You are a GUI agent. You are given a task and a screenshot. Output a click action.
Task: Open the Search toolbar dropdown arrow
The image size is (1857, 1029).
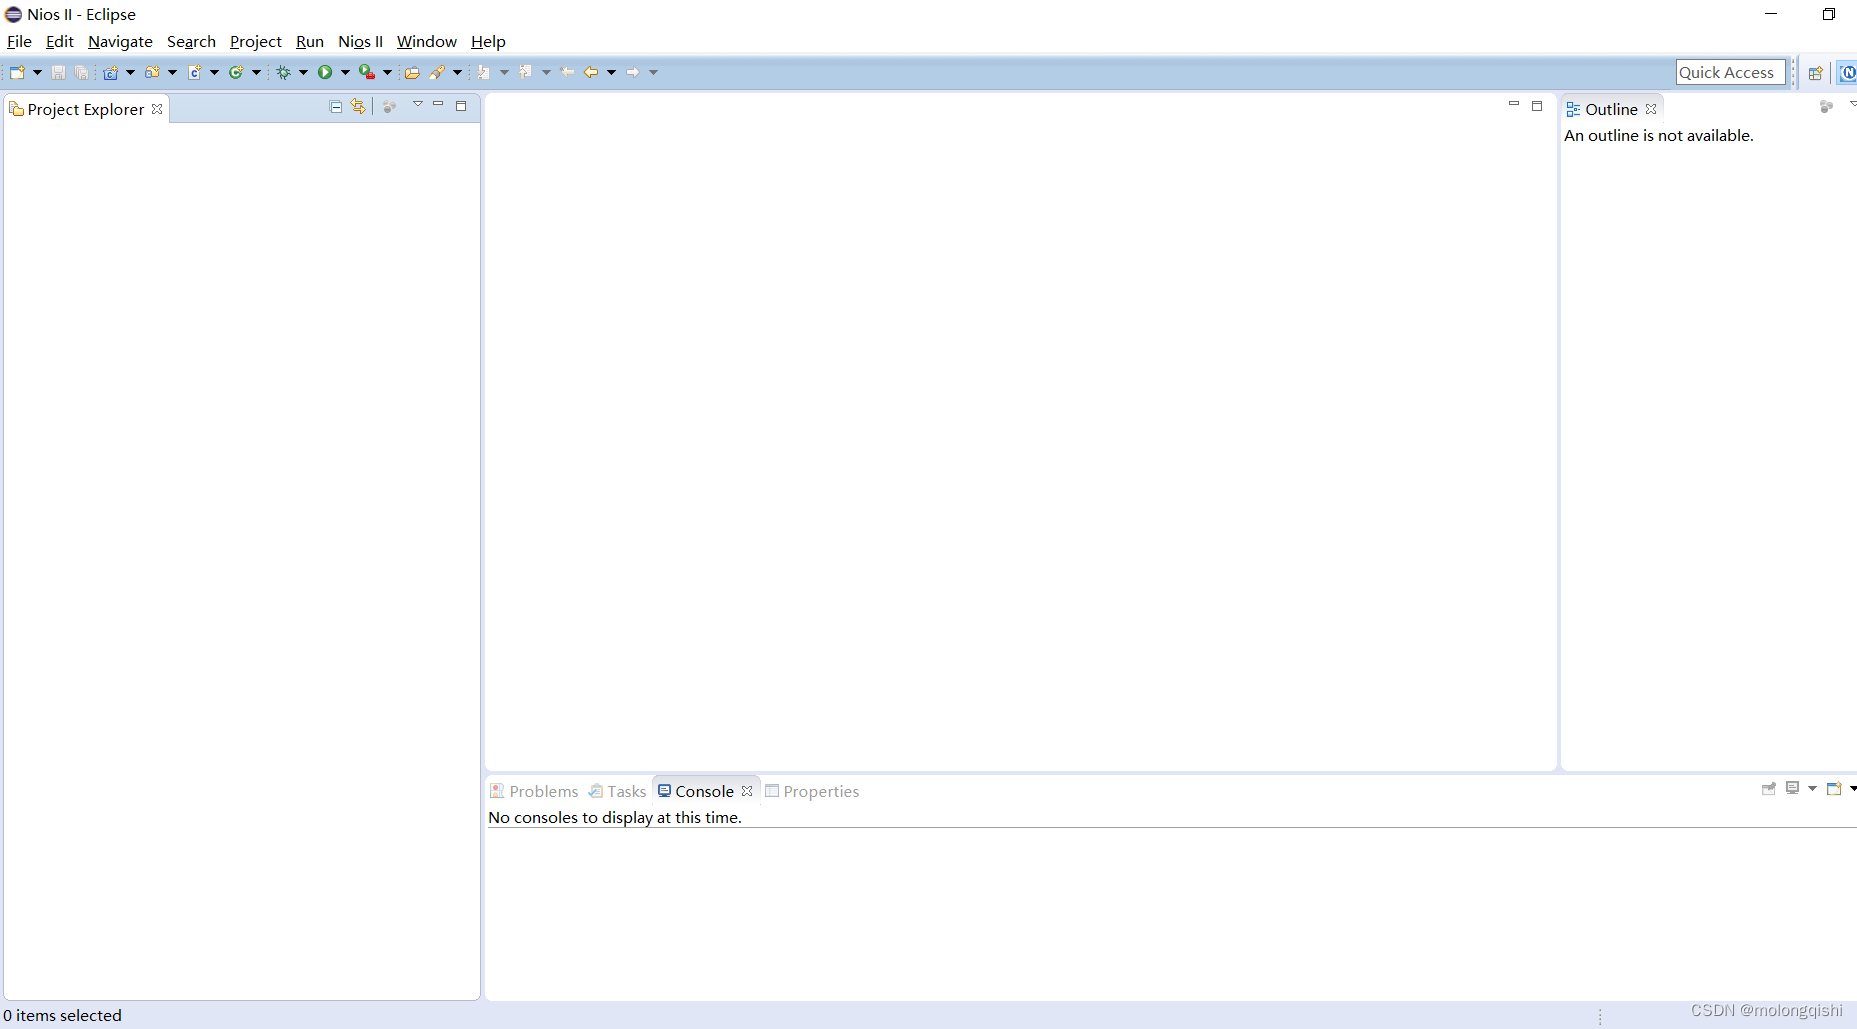click(x=457, y=72)
